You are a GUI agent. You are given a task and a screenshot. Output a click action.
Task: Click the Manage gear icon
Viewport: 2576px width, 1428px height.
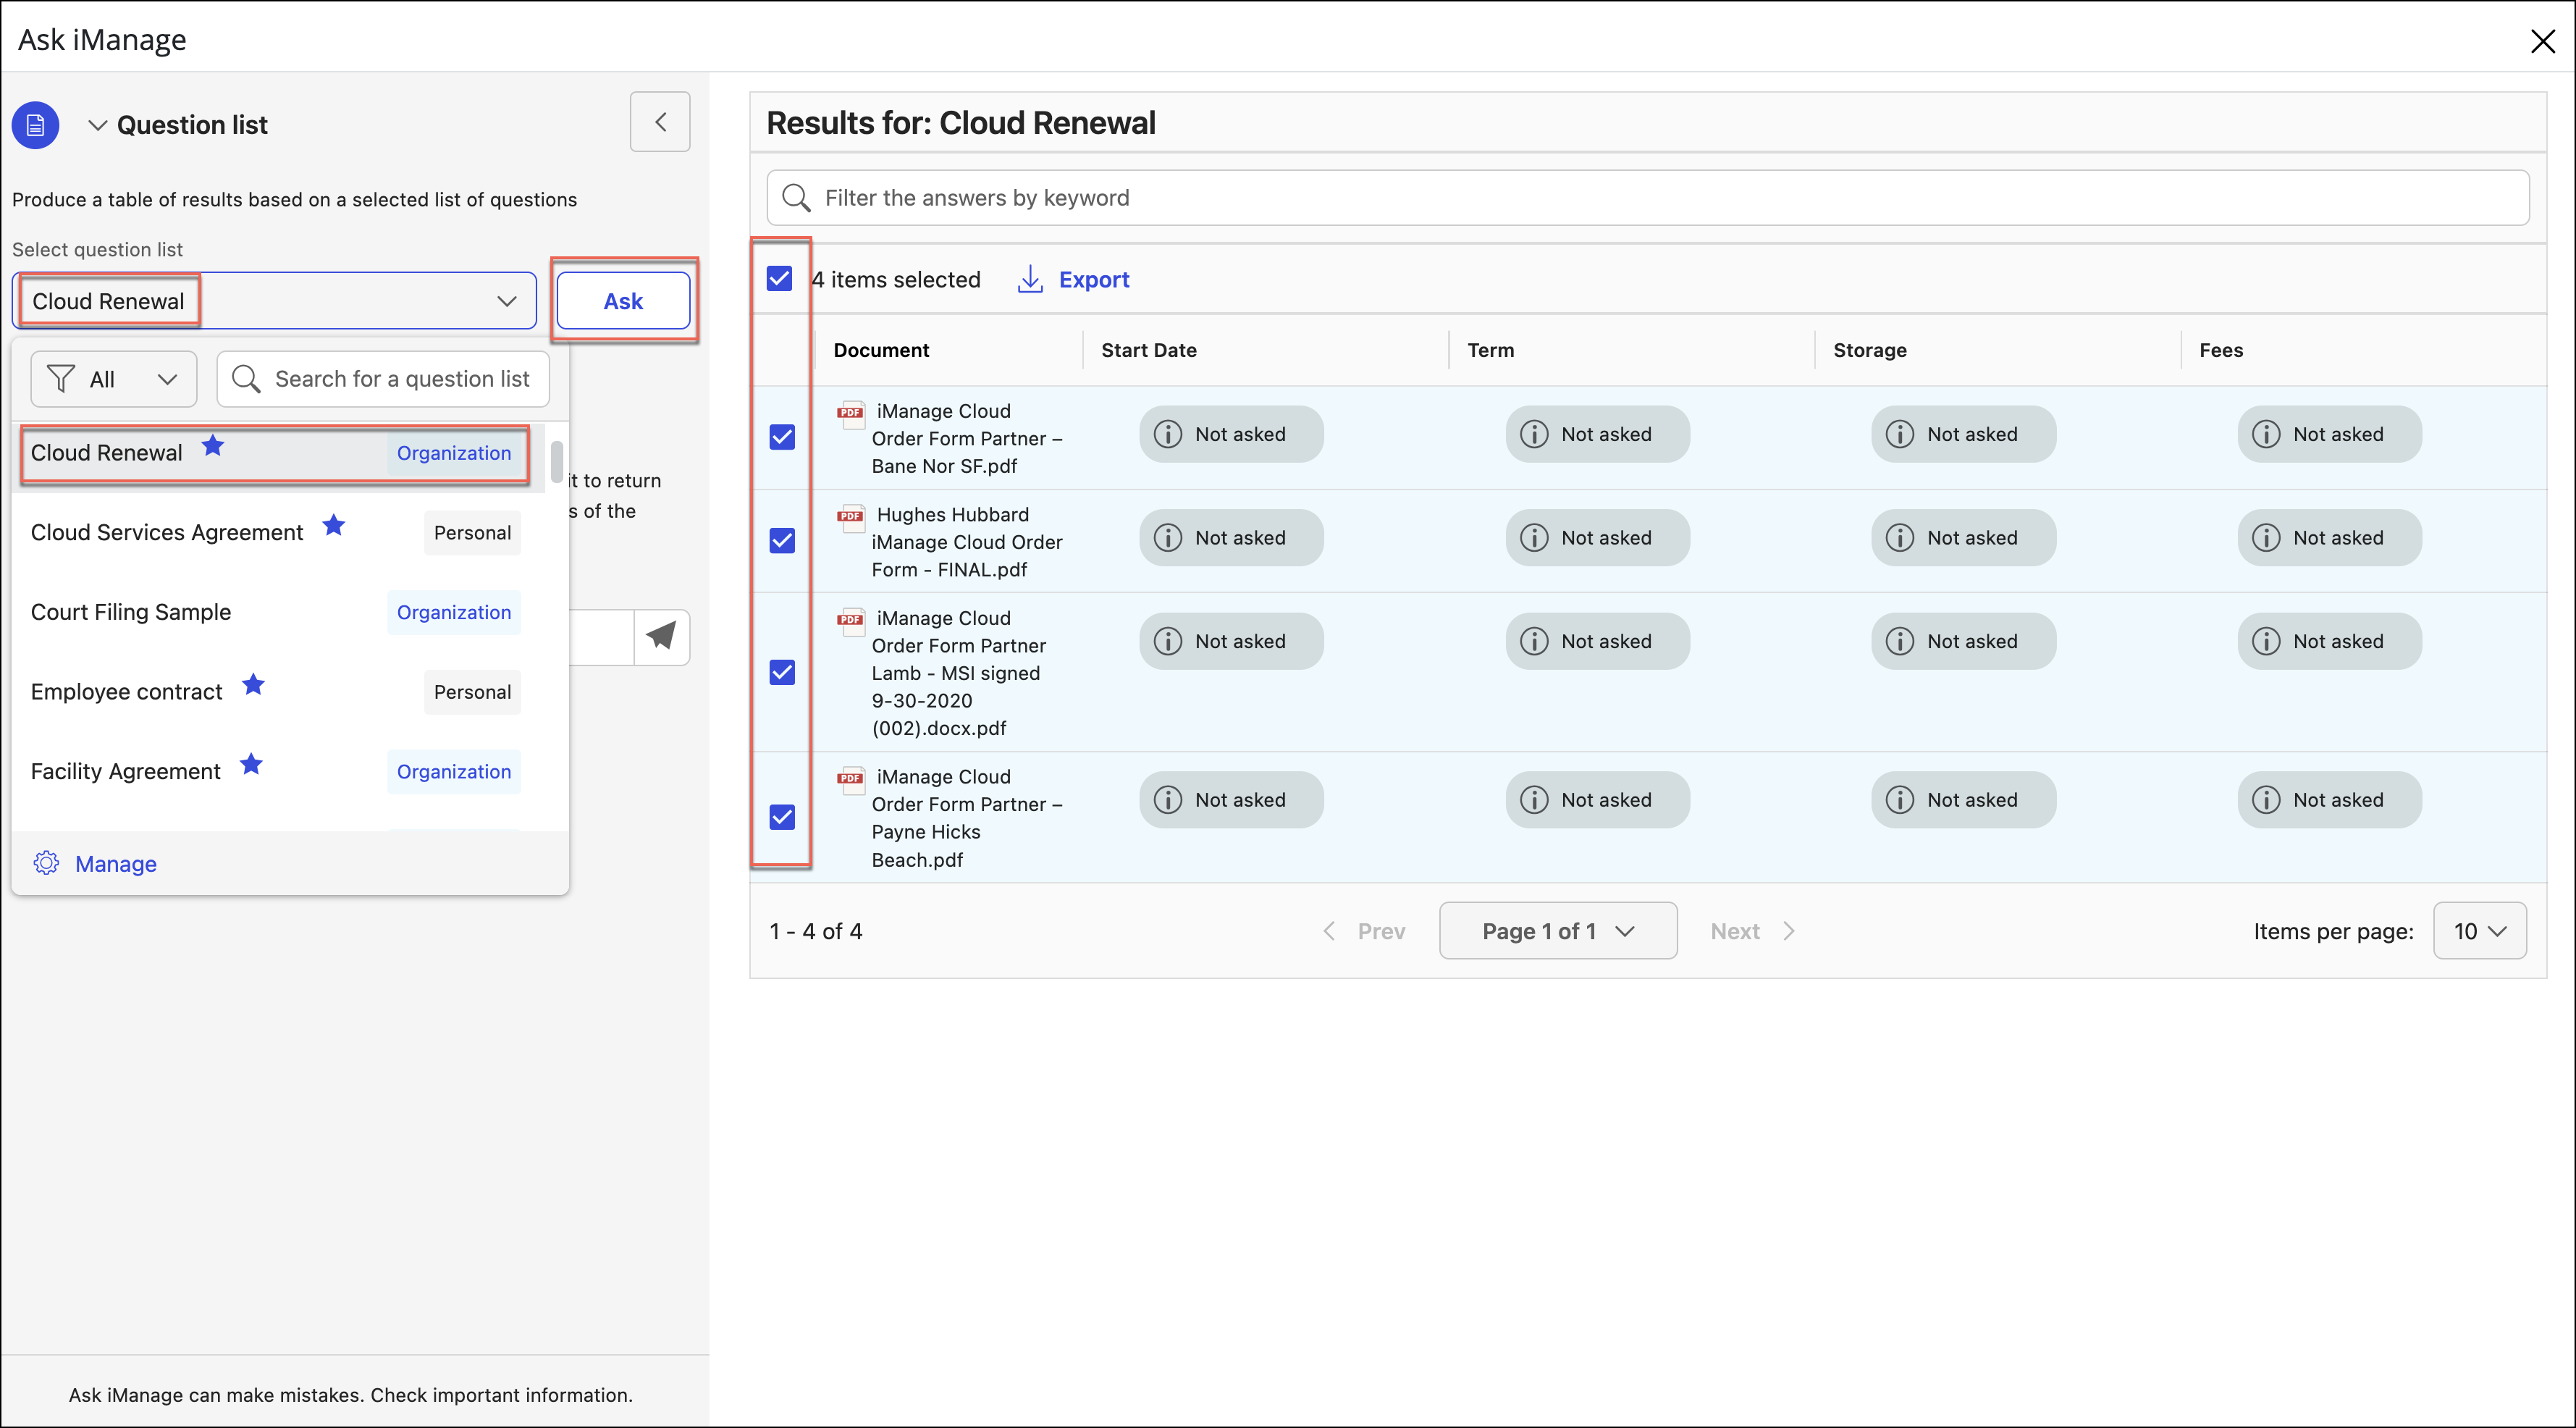click(46, 863)
